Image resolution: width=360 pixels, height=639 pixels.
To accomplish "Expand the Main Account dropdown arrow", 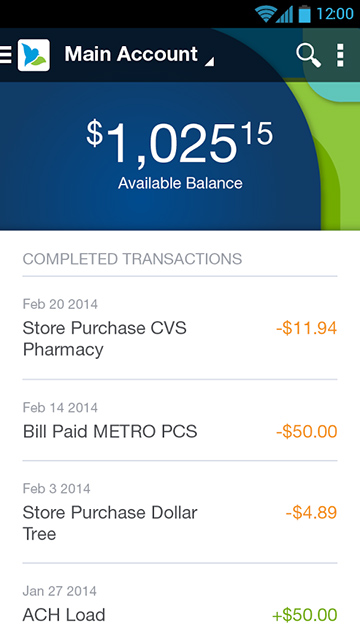I will pos(209,62).
